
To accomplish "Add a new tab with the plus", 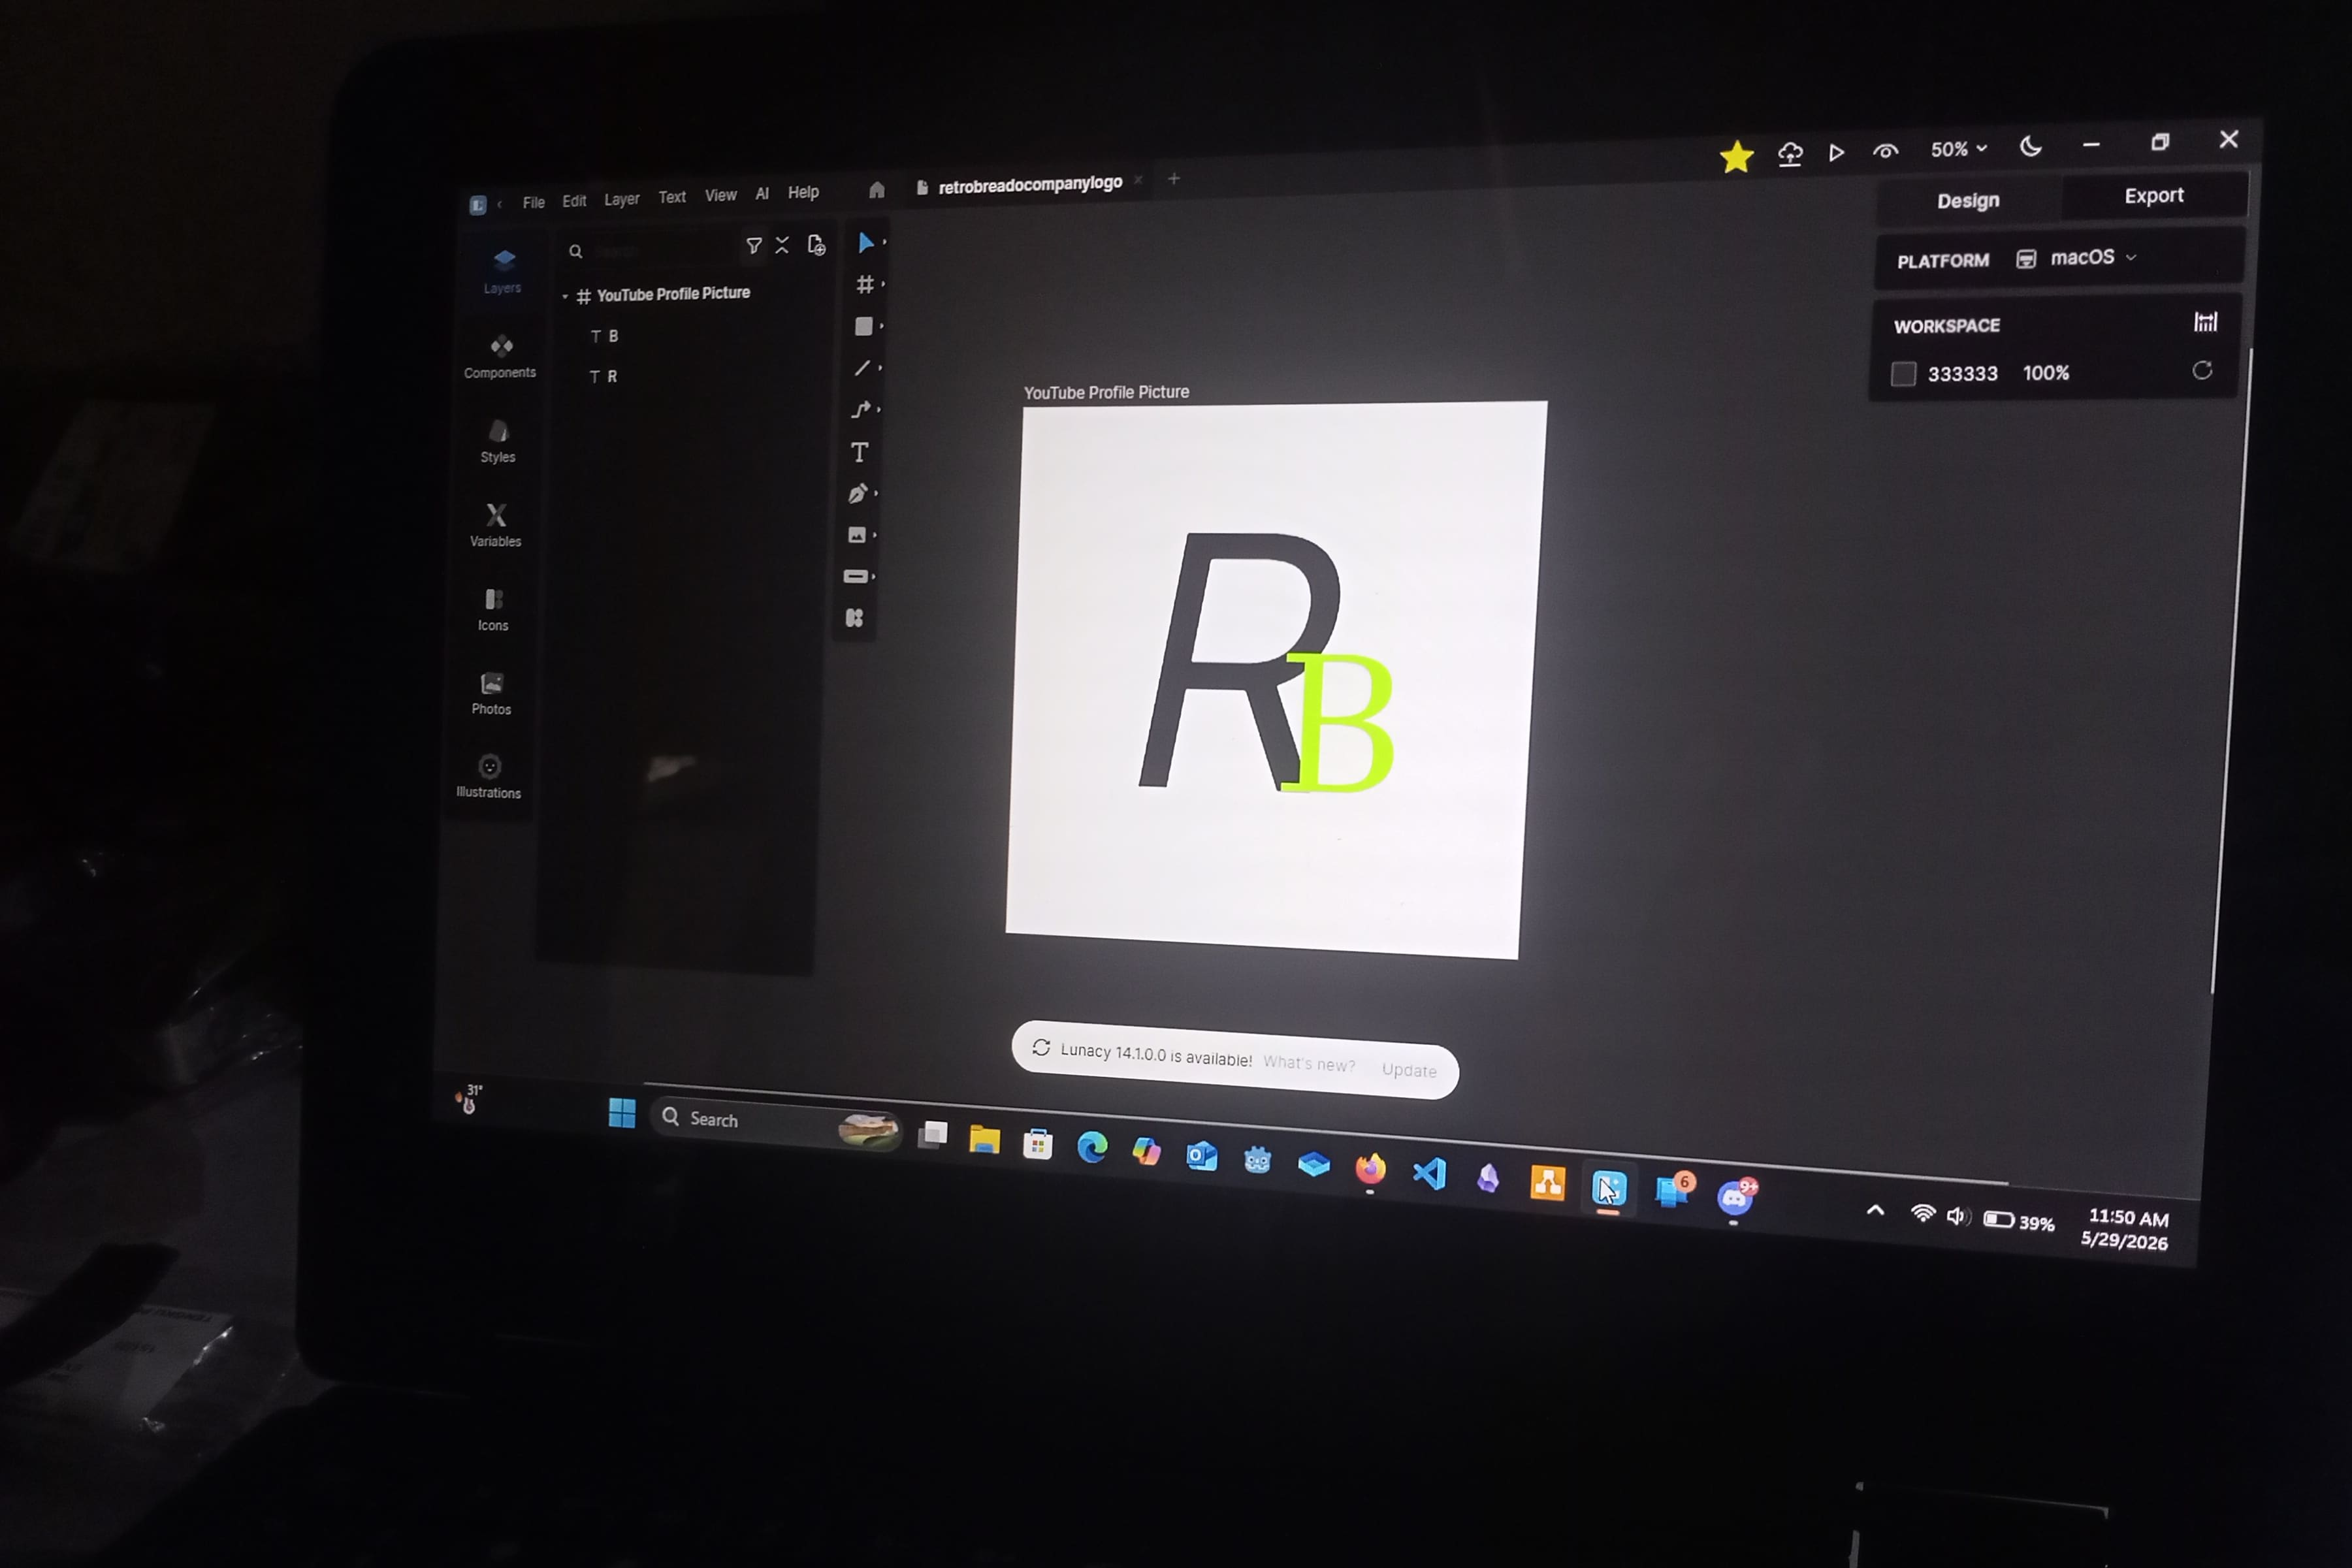I will pos(1174,179).
